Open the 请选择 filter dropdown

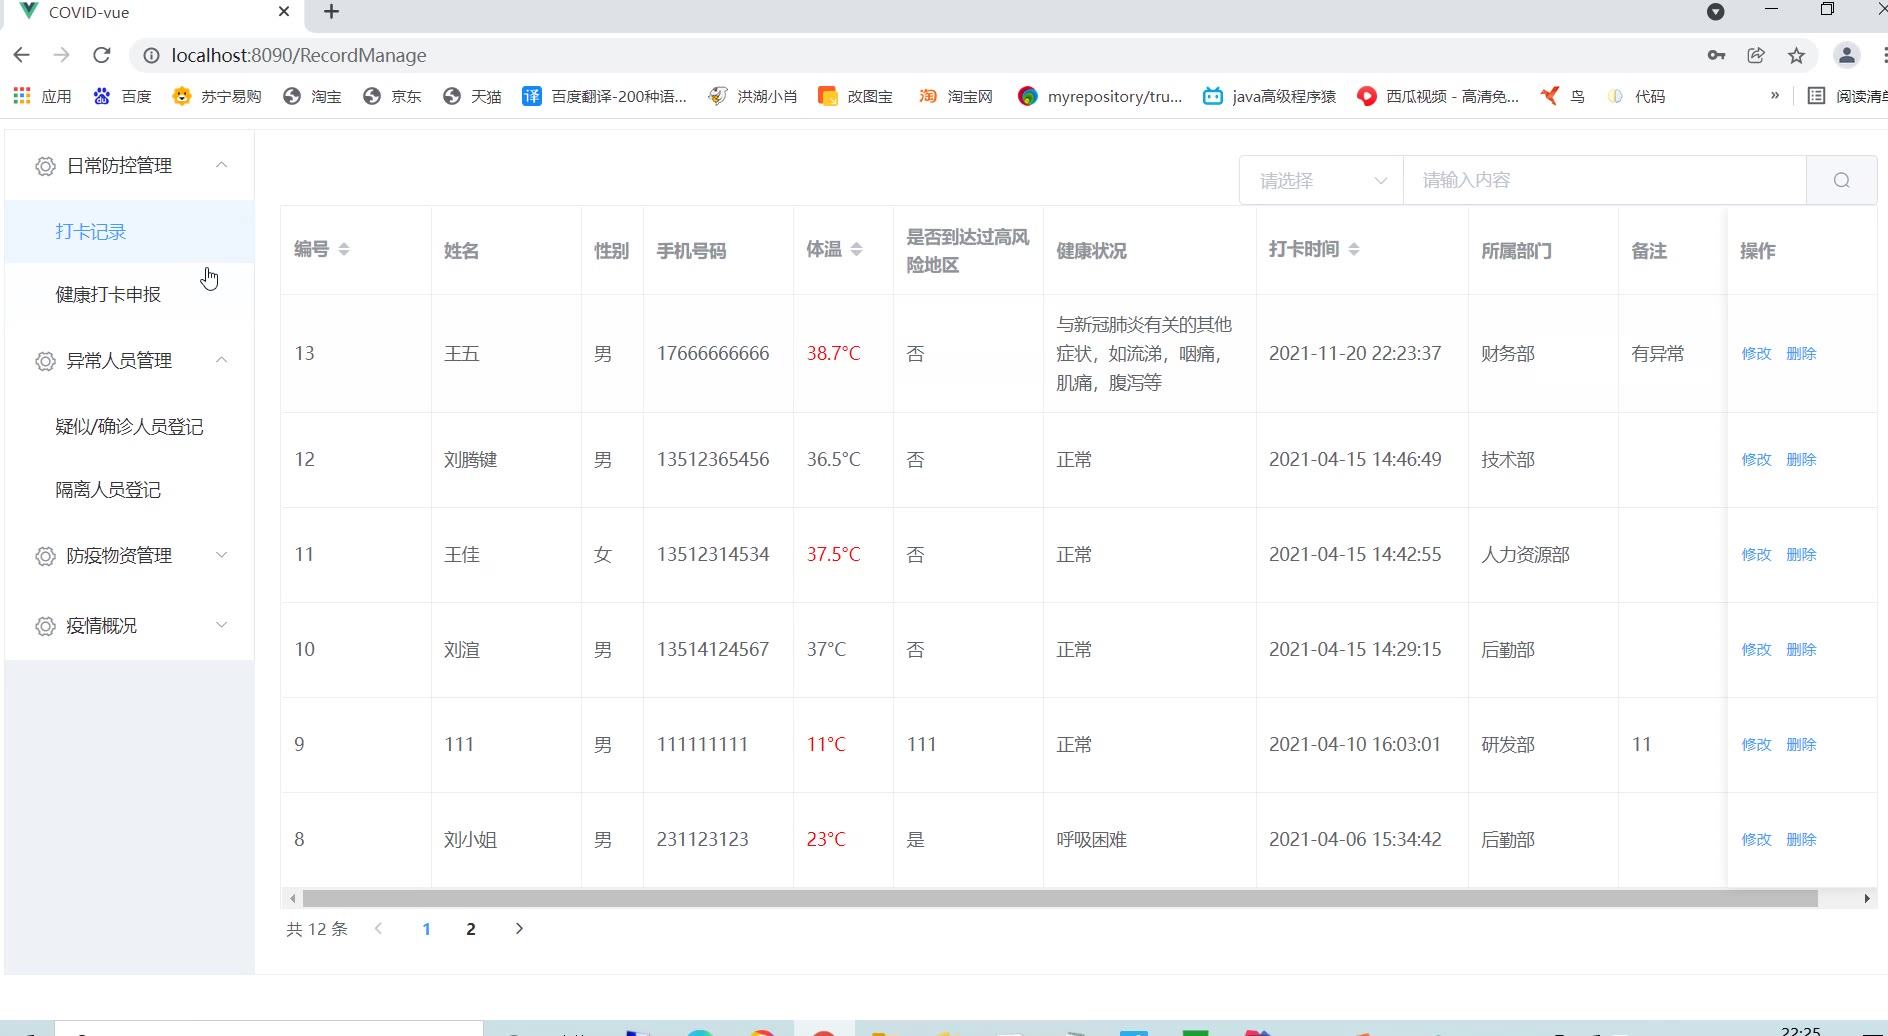coord(1321,180)
